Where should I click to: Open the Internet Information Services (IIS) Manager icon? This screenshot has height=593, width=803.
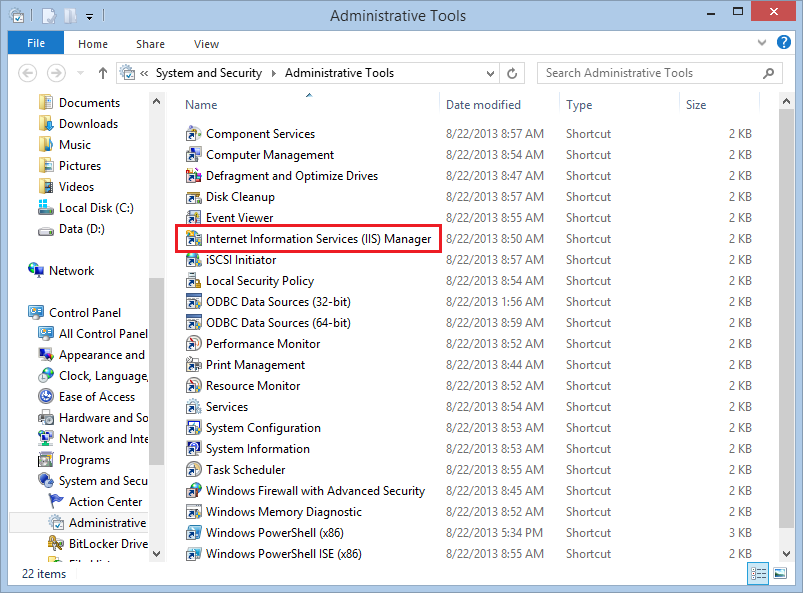coord(193,239)
